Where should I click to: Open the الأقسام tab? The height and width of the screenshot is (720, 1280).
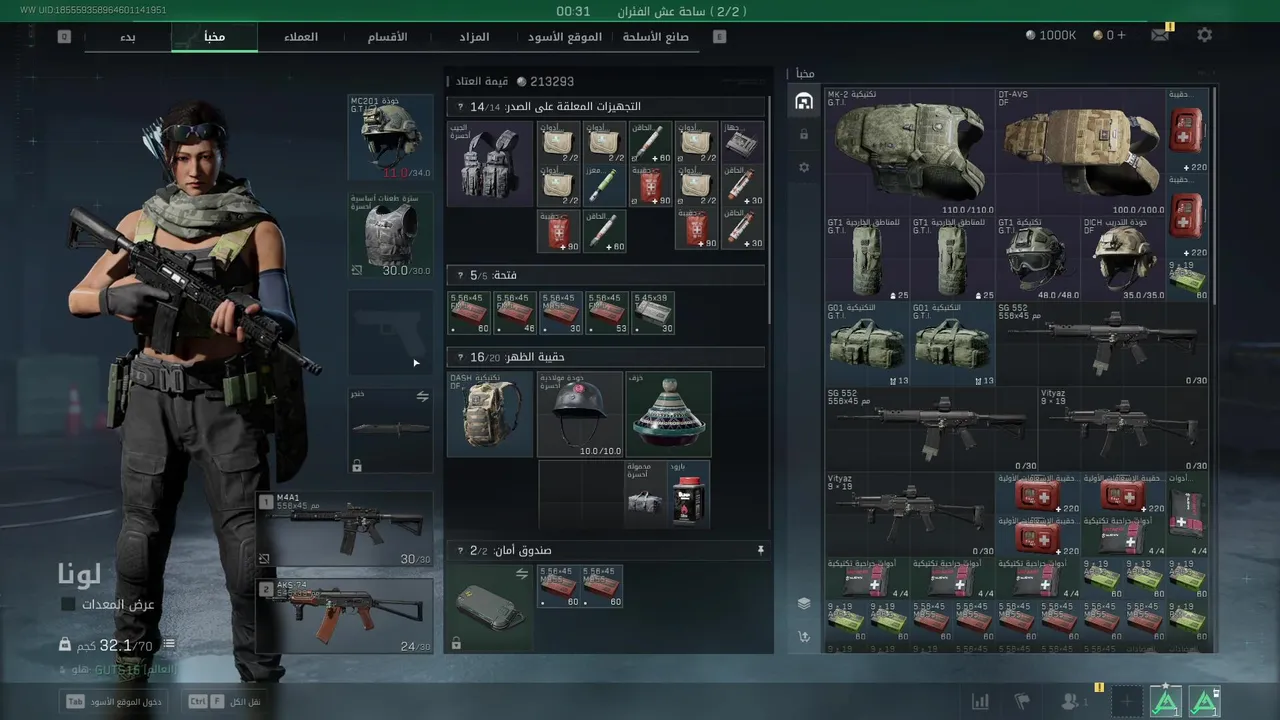388,37
